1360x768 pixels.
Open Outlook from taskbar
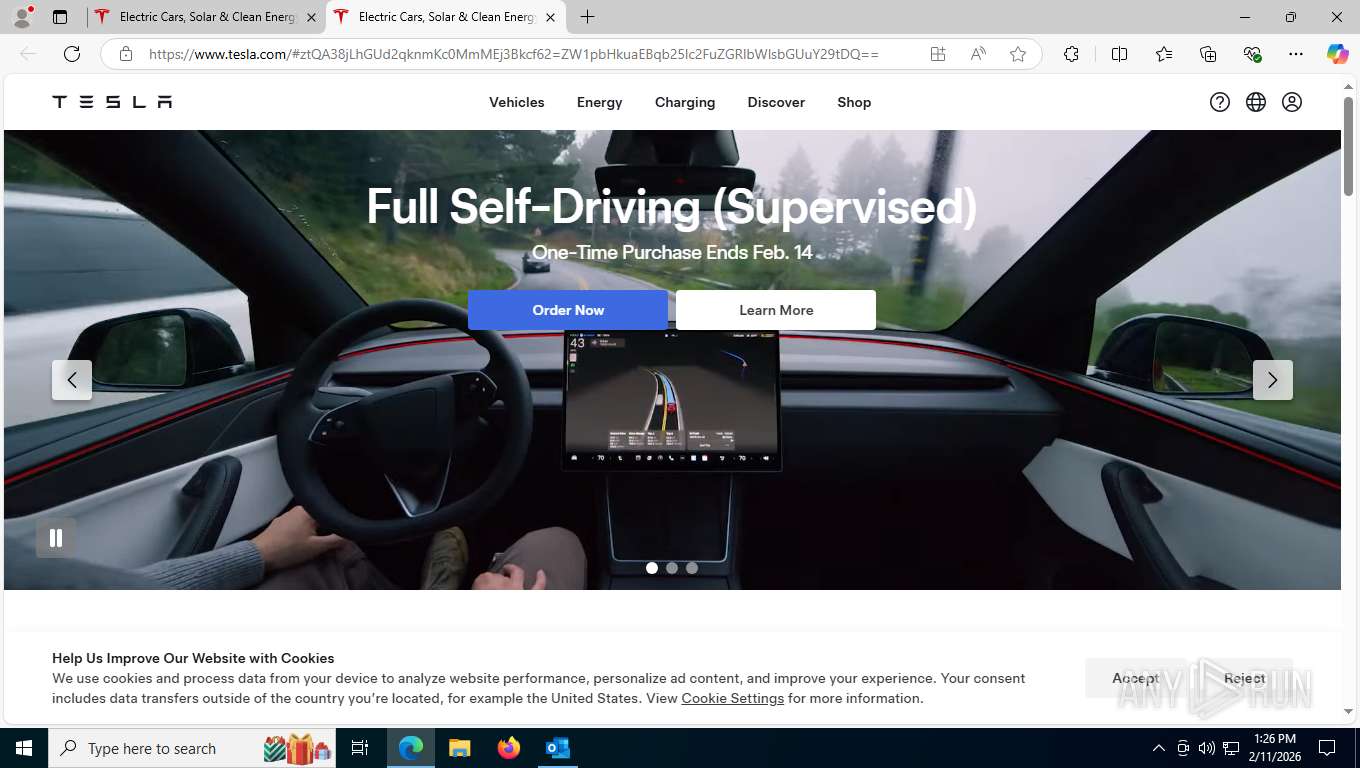point(557,748)
